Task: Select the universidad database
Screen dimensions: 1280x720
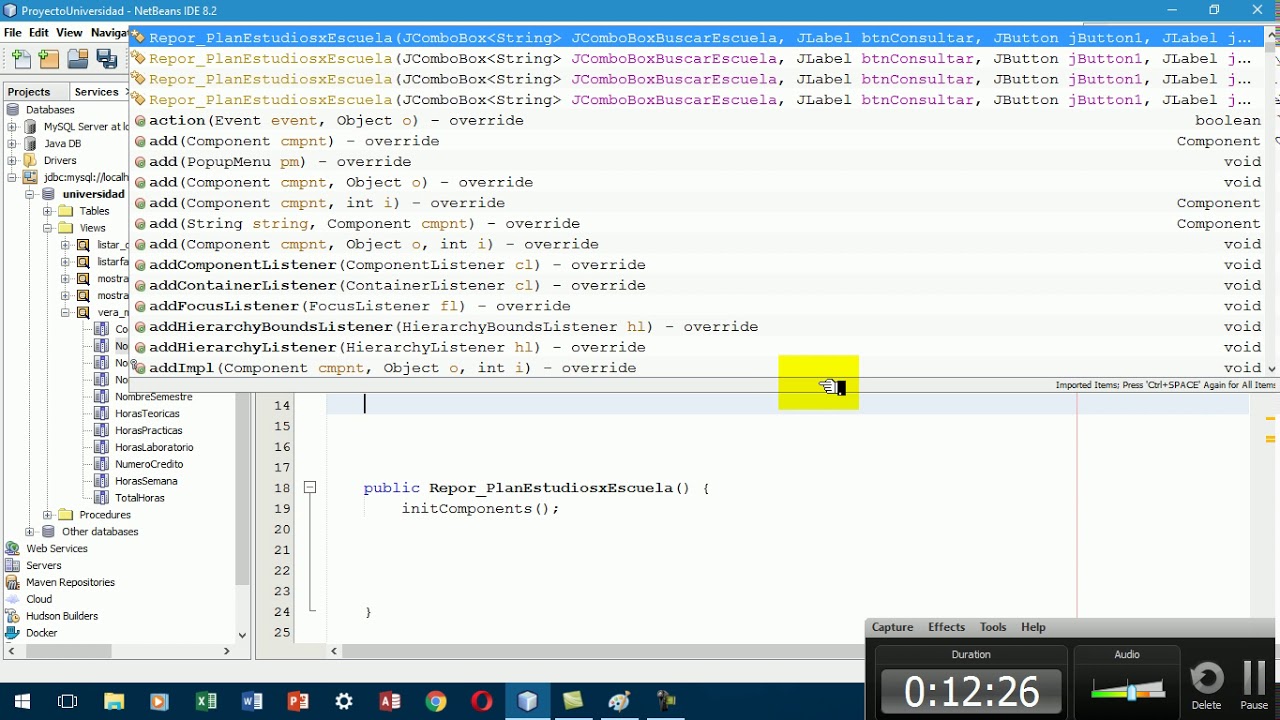Action: (93, 194)
